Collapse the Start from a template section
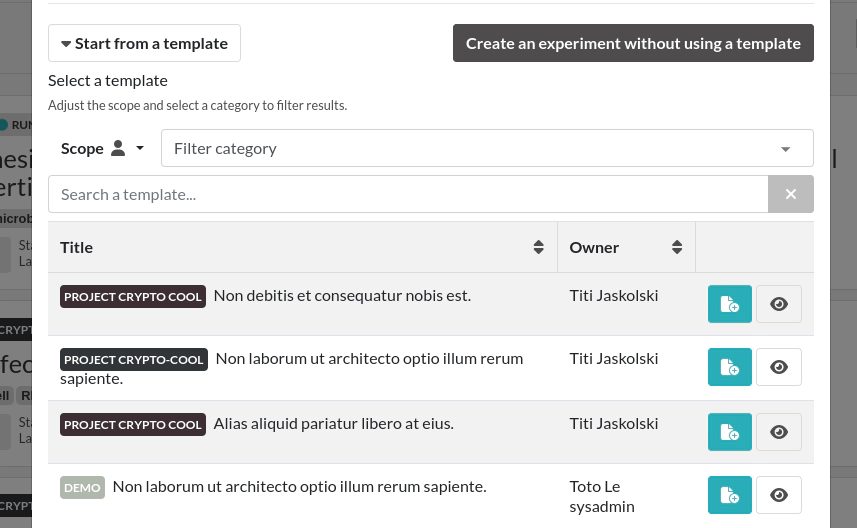857x528 pixels. pyautogui.click(x=144, y=43)
